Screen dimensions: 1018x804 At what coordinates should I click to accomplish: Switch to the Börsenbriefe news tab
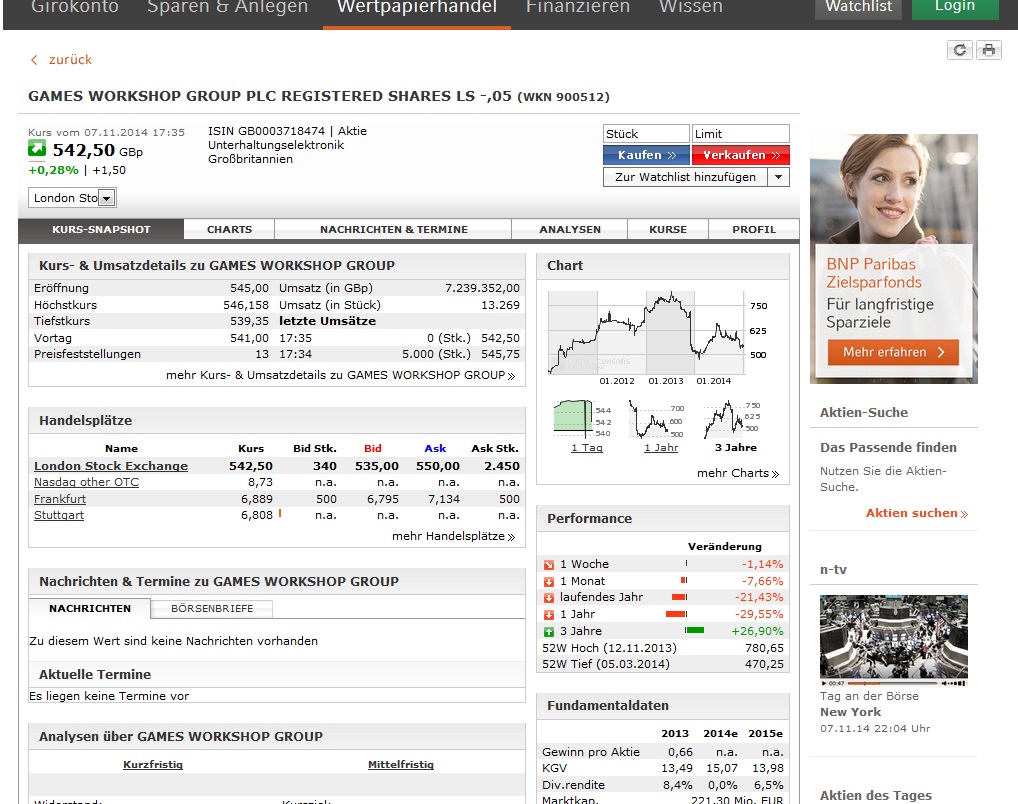tap(212, 609)
